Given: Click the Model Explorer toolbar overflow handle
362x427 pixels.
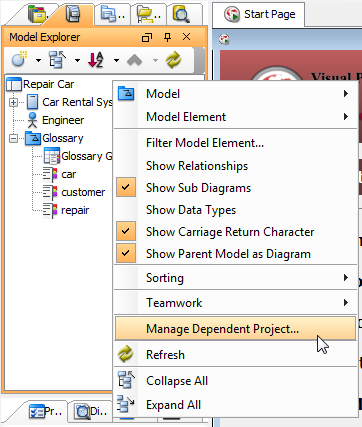Looking at the screenshot, I should (x=199, y=60).
